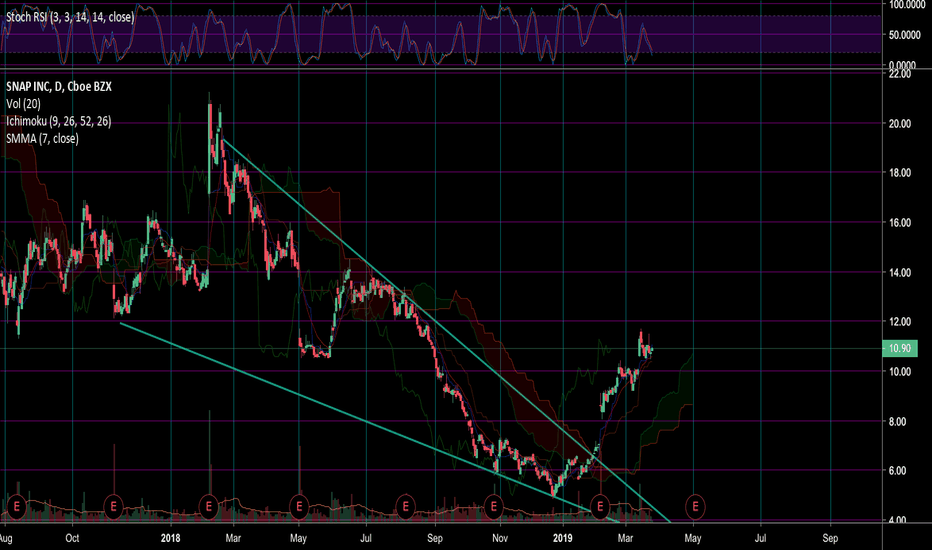Click the 22.00 price axis label
The height and width of the screenshot is (550, 932).
(900, 74)
